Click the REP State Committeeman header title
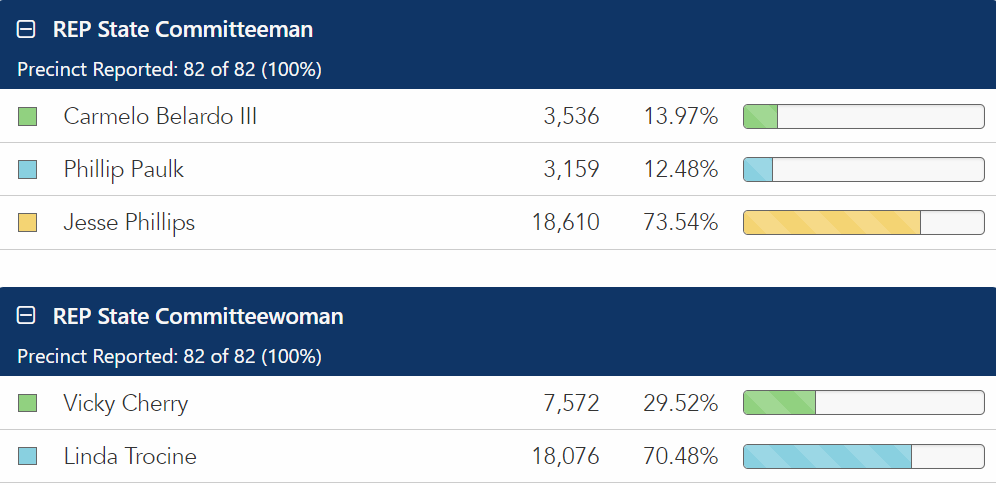The height and width of the screenshot is (485, 996). (x=183, y=30)
